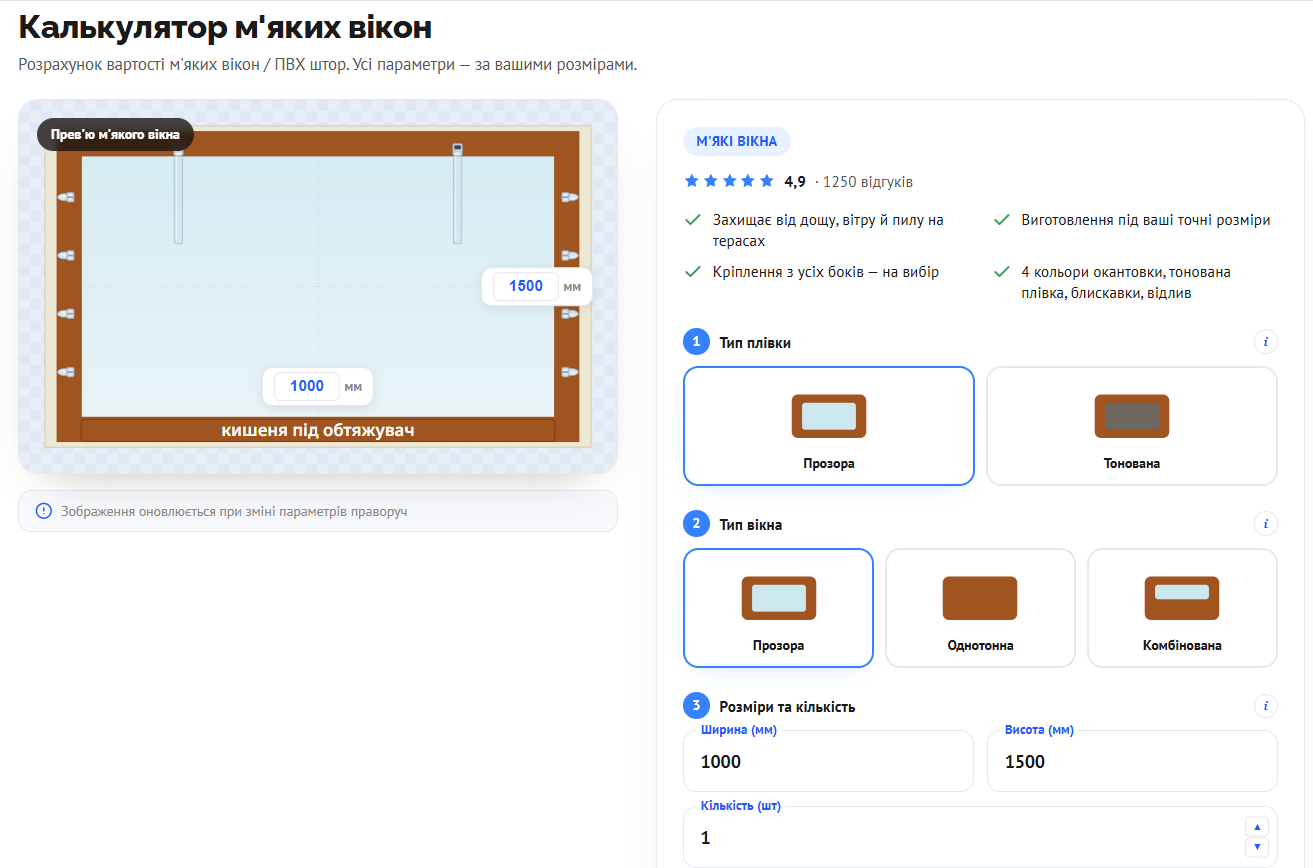Select Прозора film type card

point(829,426)
